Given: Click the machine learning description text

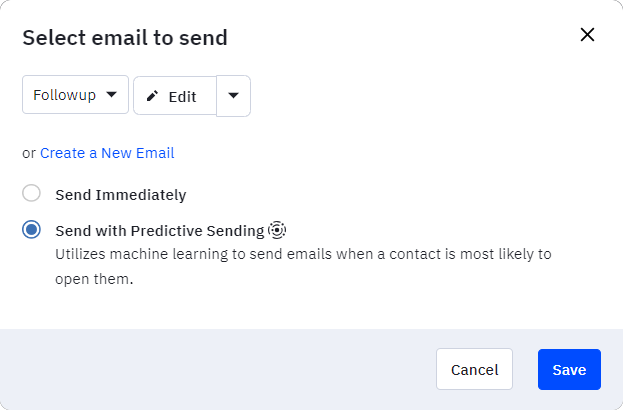Looking at the screenshot, I should click(303, 267).
